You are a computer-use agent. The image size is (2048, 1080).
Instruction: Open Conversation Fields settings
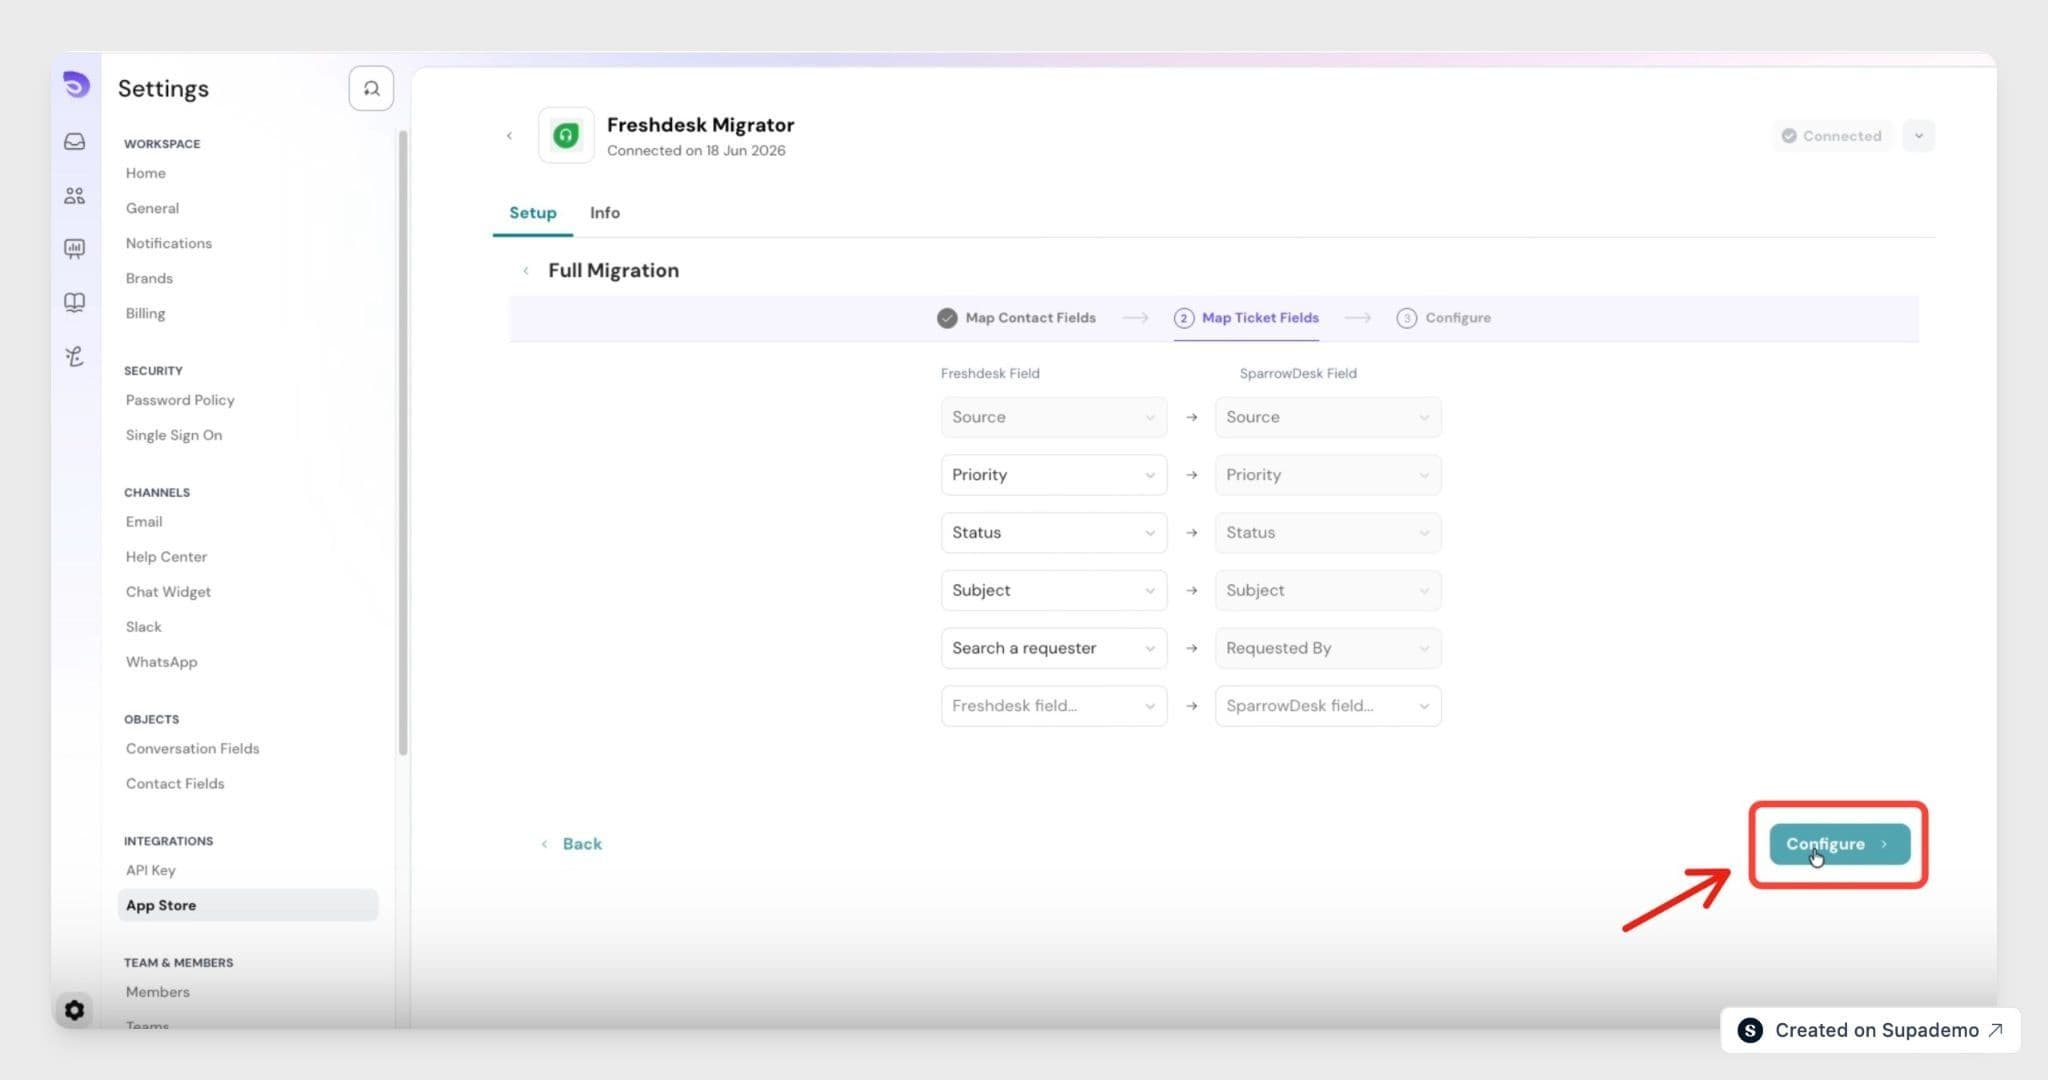tap(192, 749)
